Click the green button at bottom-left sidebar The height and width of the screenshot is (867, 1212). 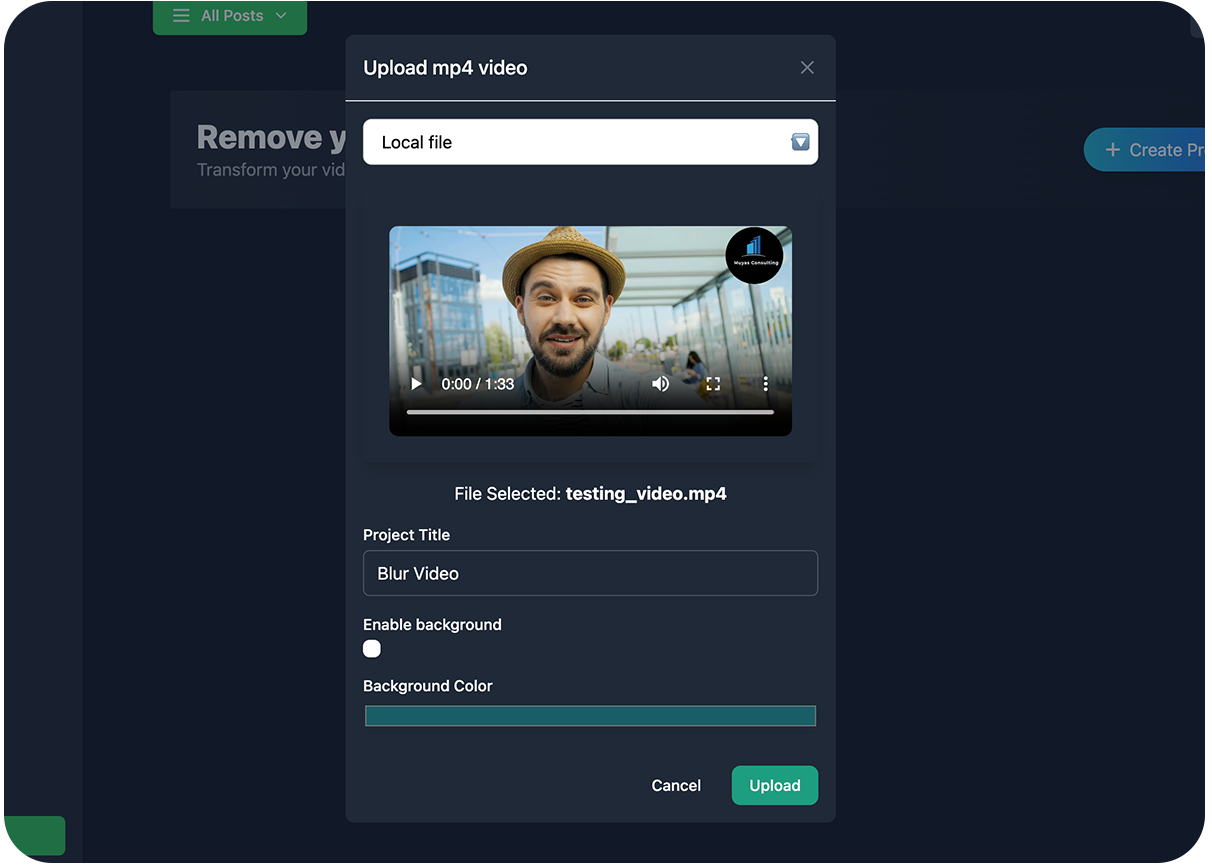34,835
